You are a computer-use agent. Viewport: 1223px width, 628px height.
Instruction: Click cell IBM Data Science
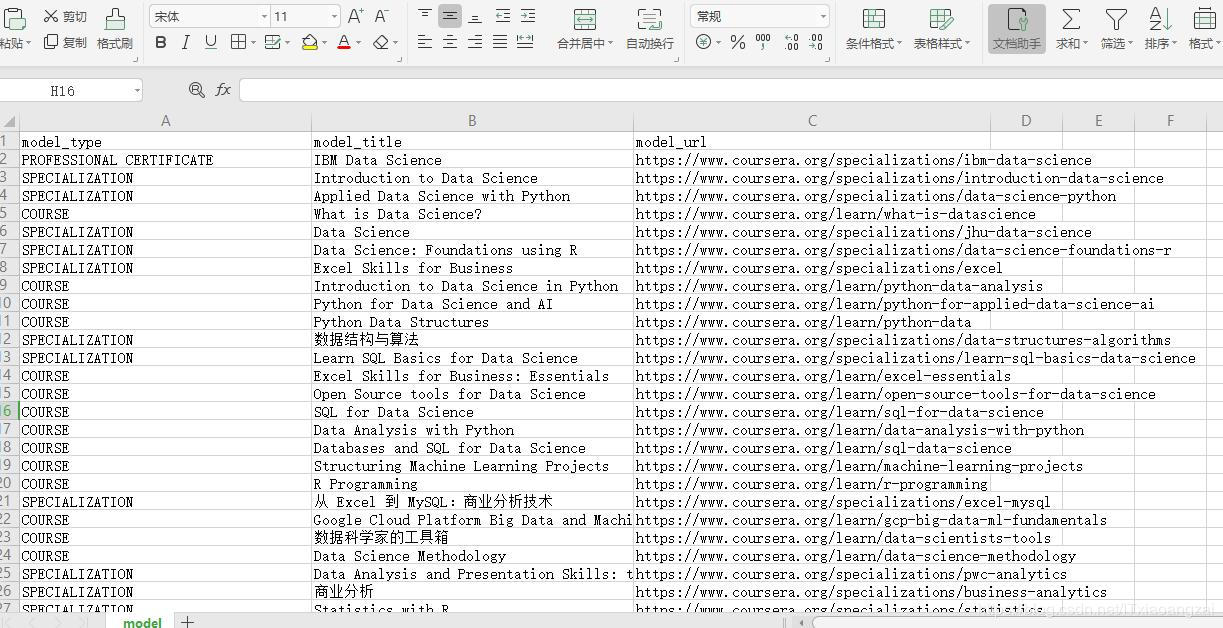472,160
